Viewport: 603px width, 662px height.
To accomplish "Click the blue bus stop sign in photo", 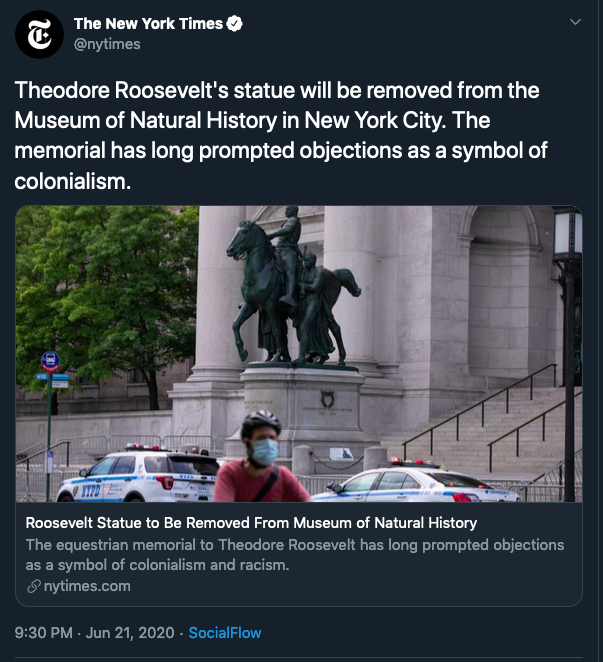I will (x=50, y=362).
